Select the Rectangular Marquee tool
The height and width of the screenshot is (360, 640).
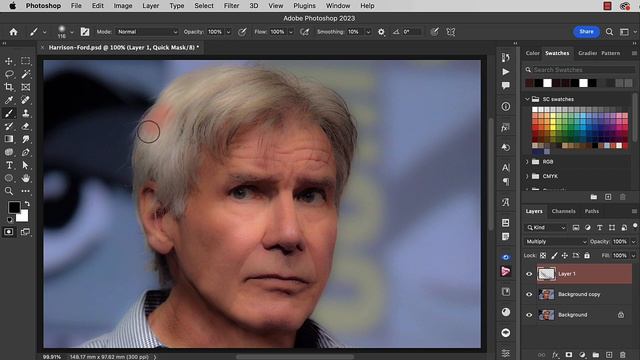tap(25, 61)
